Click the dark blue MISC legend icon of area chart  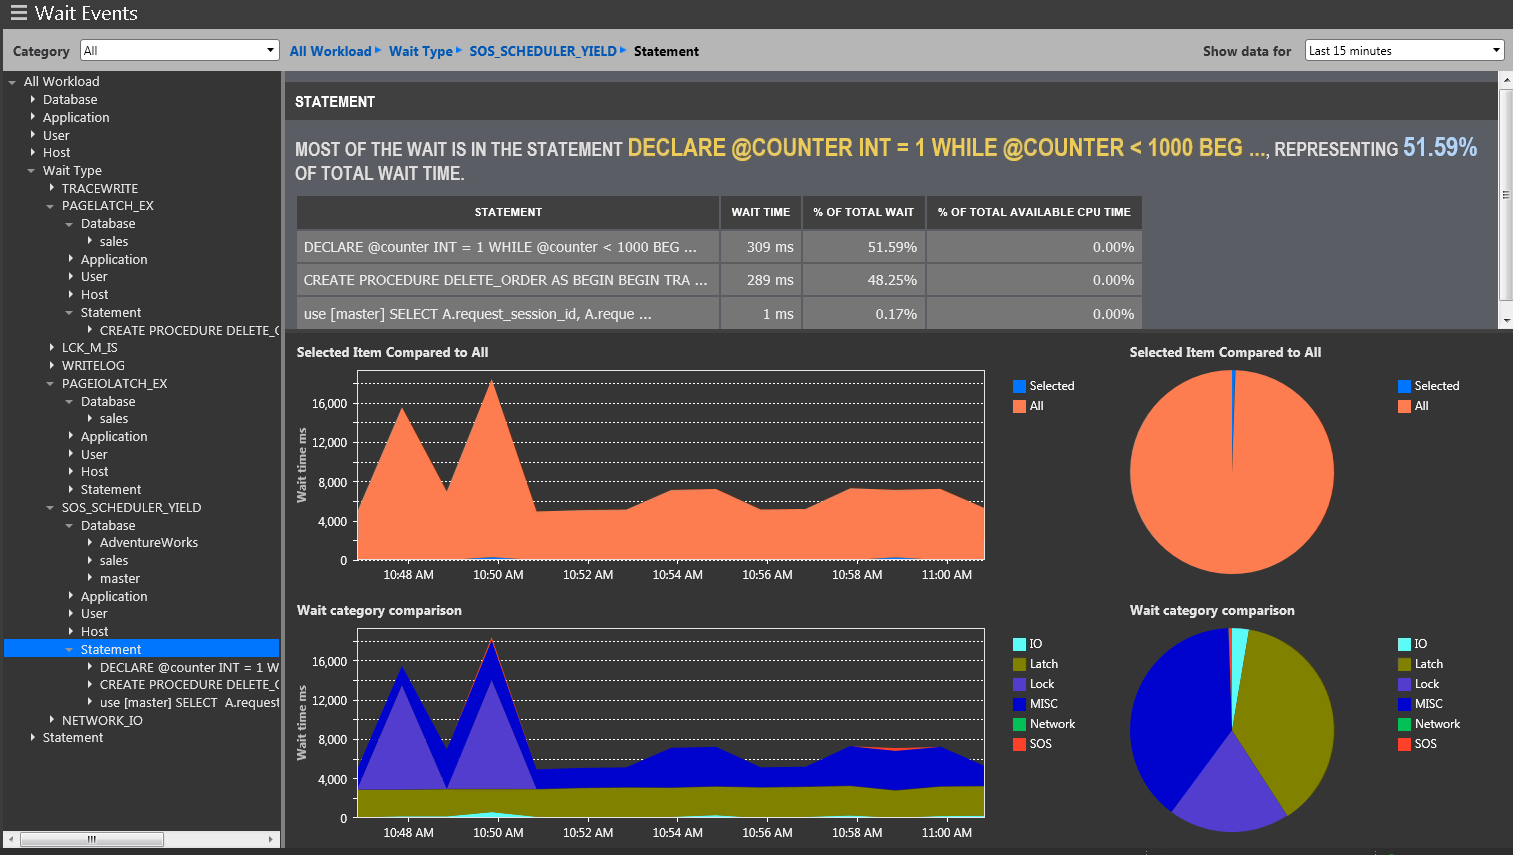pyautogui.click(x=1019, y=704)
